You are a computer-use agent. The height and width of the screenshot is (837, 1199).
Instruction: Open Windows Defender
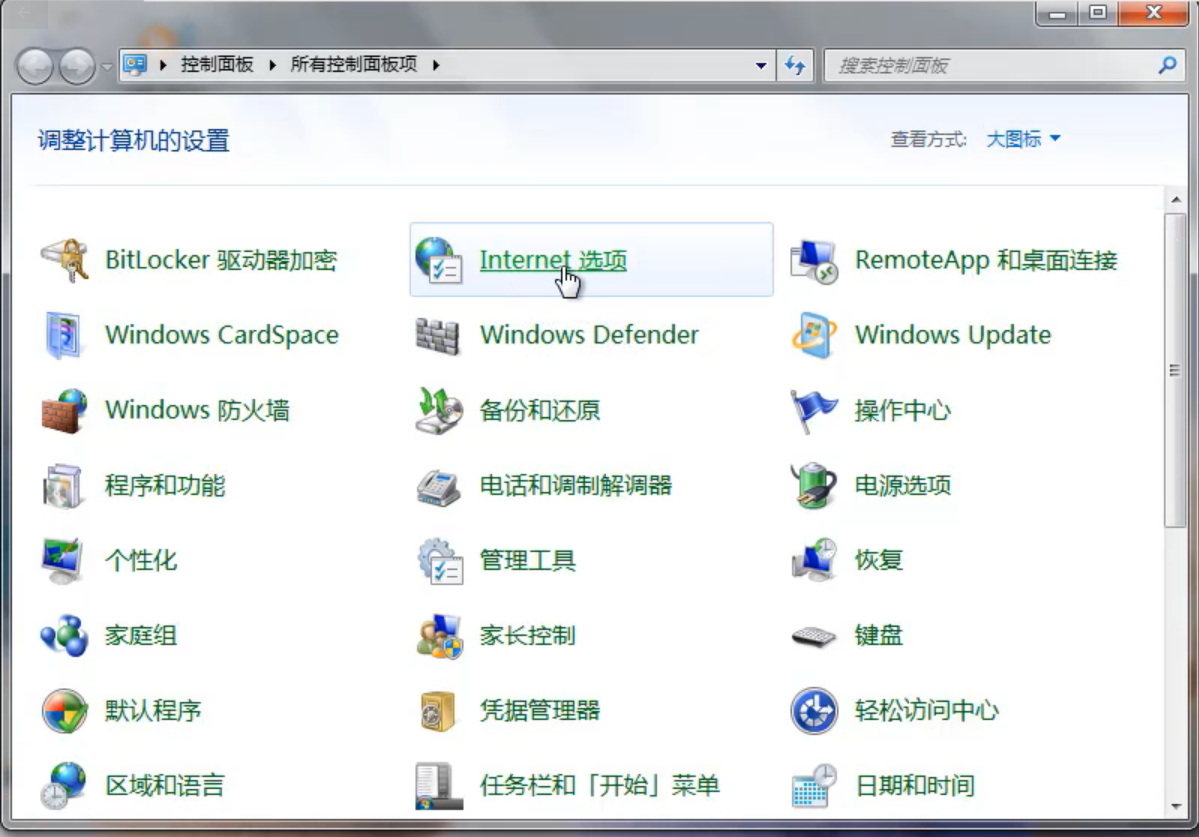[x=588, y=335]
